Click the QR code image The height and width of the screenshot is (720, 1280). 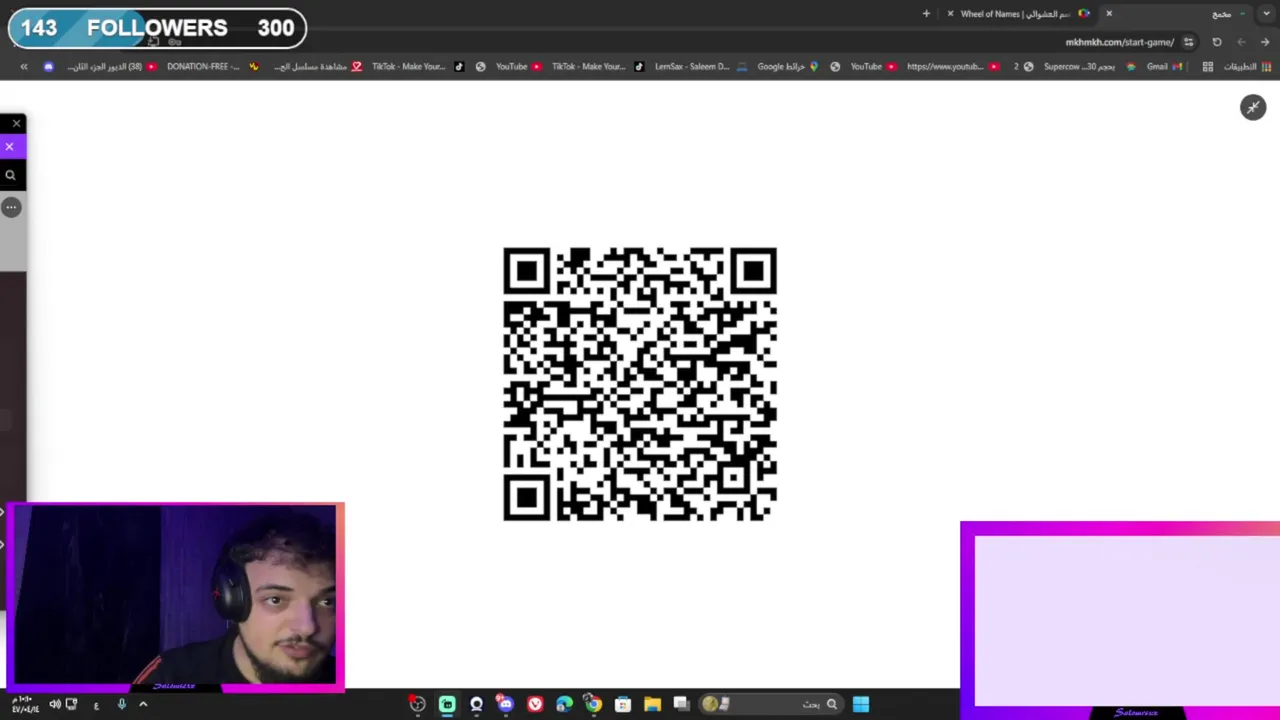pos(640,384)
